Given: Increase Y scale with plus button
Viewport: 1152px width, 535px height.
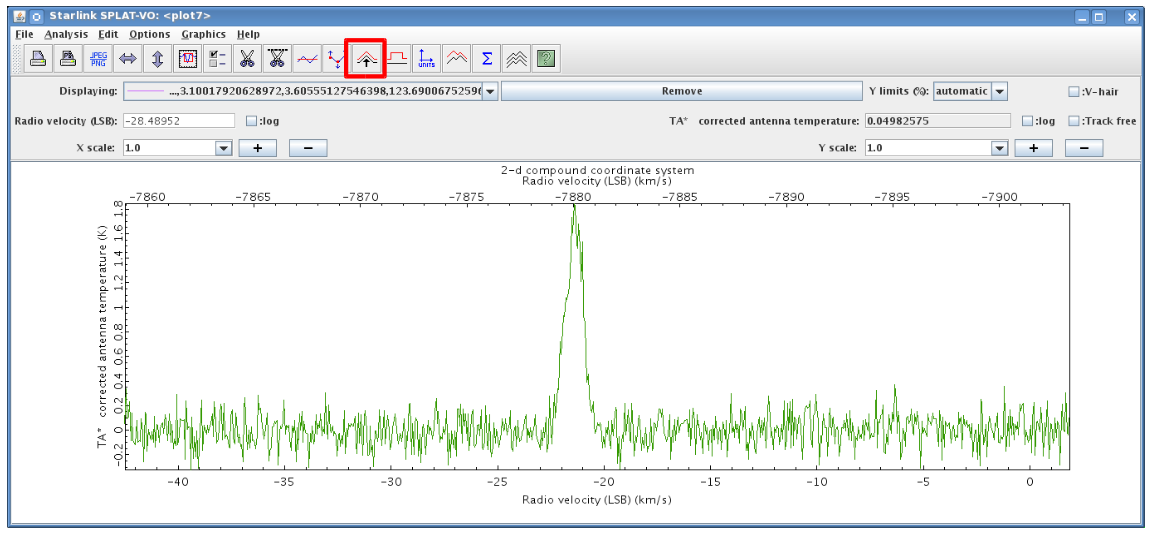Looking at the screenshot, I should pos(1034,148).
